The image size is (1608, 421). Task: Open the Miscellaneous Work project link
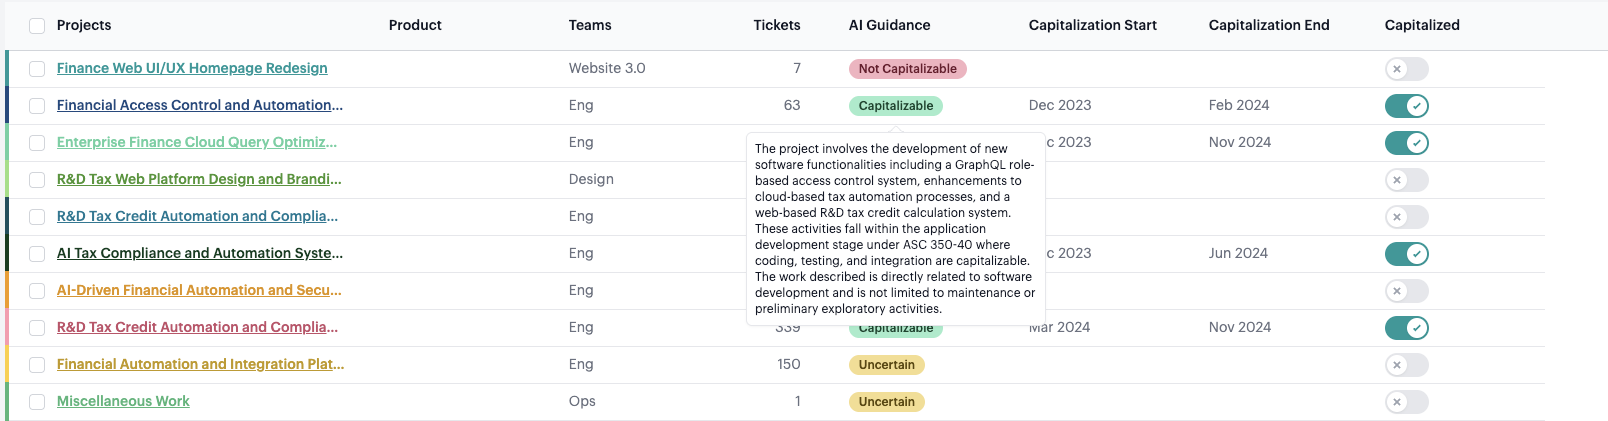(123, 401)
